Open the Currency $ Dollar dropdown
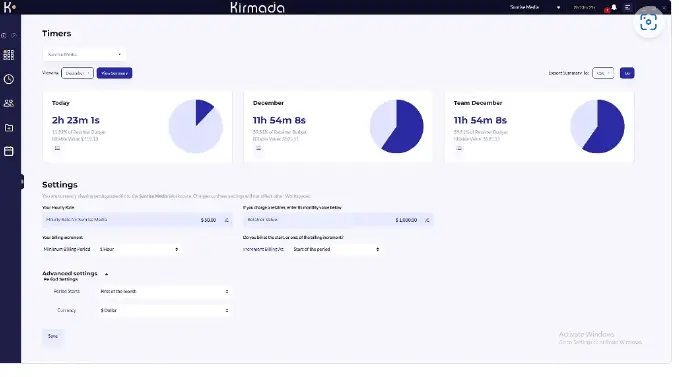 click(164, 310)
